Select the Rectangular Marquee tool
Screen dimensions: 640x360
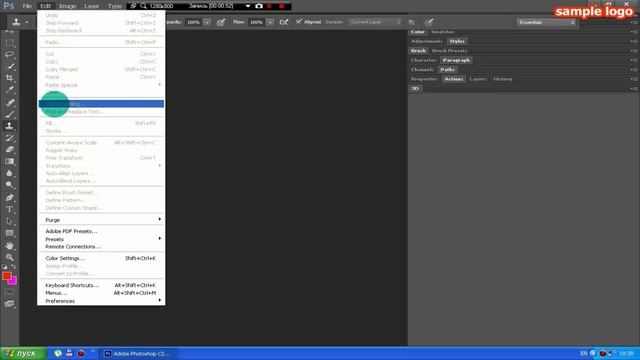[9, 43]
